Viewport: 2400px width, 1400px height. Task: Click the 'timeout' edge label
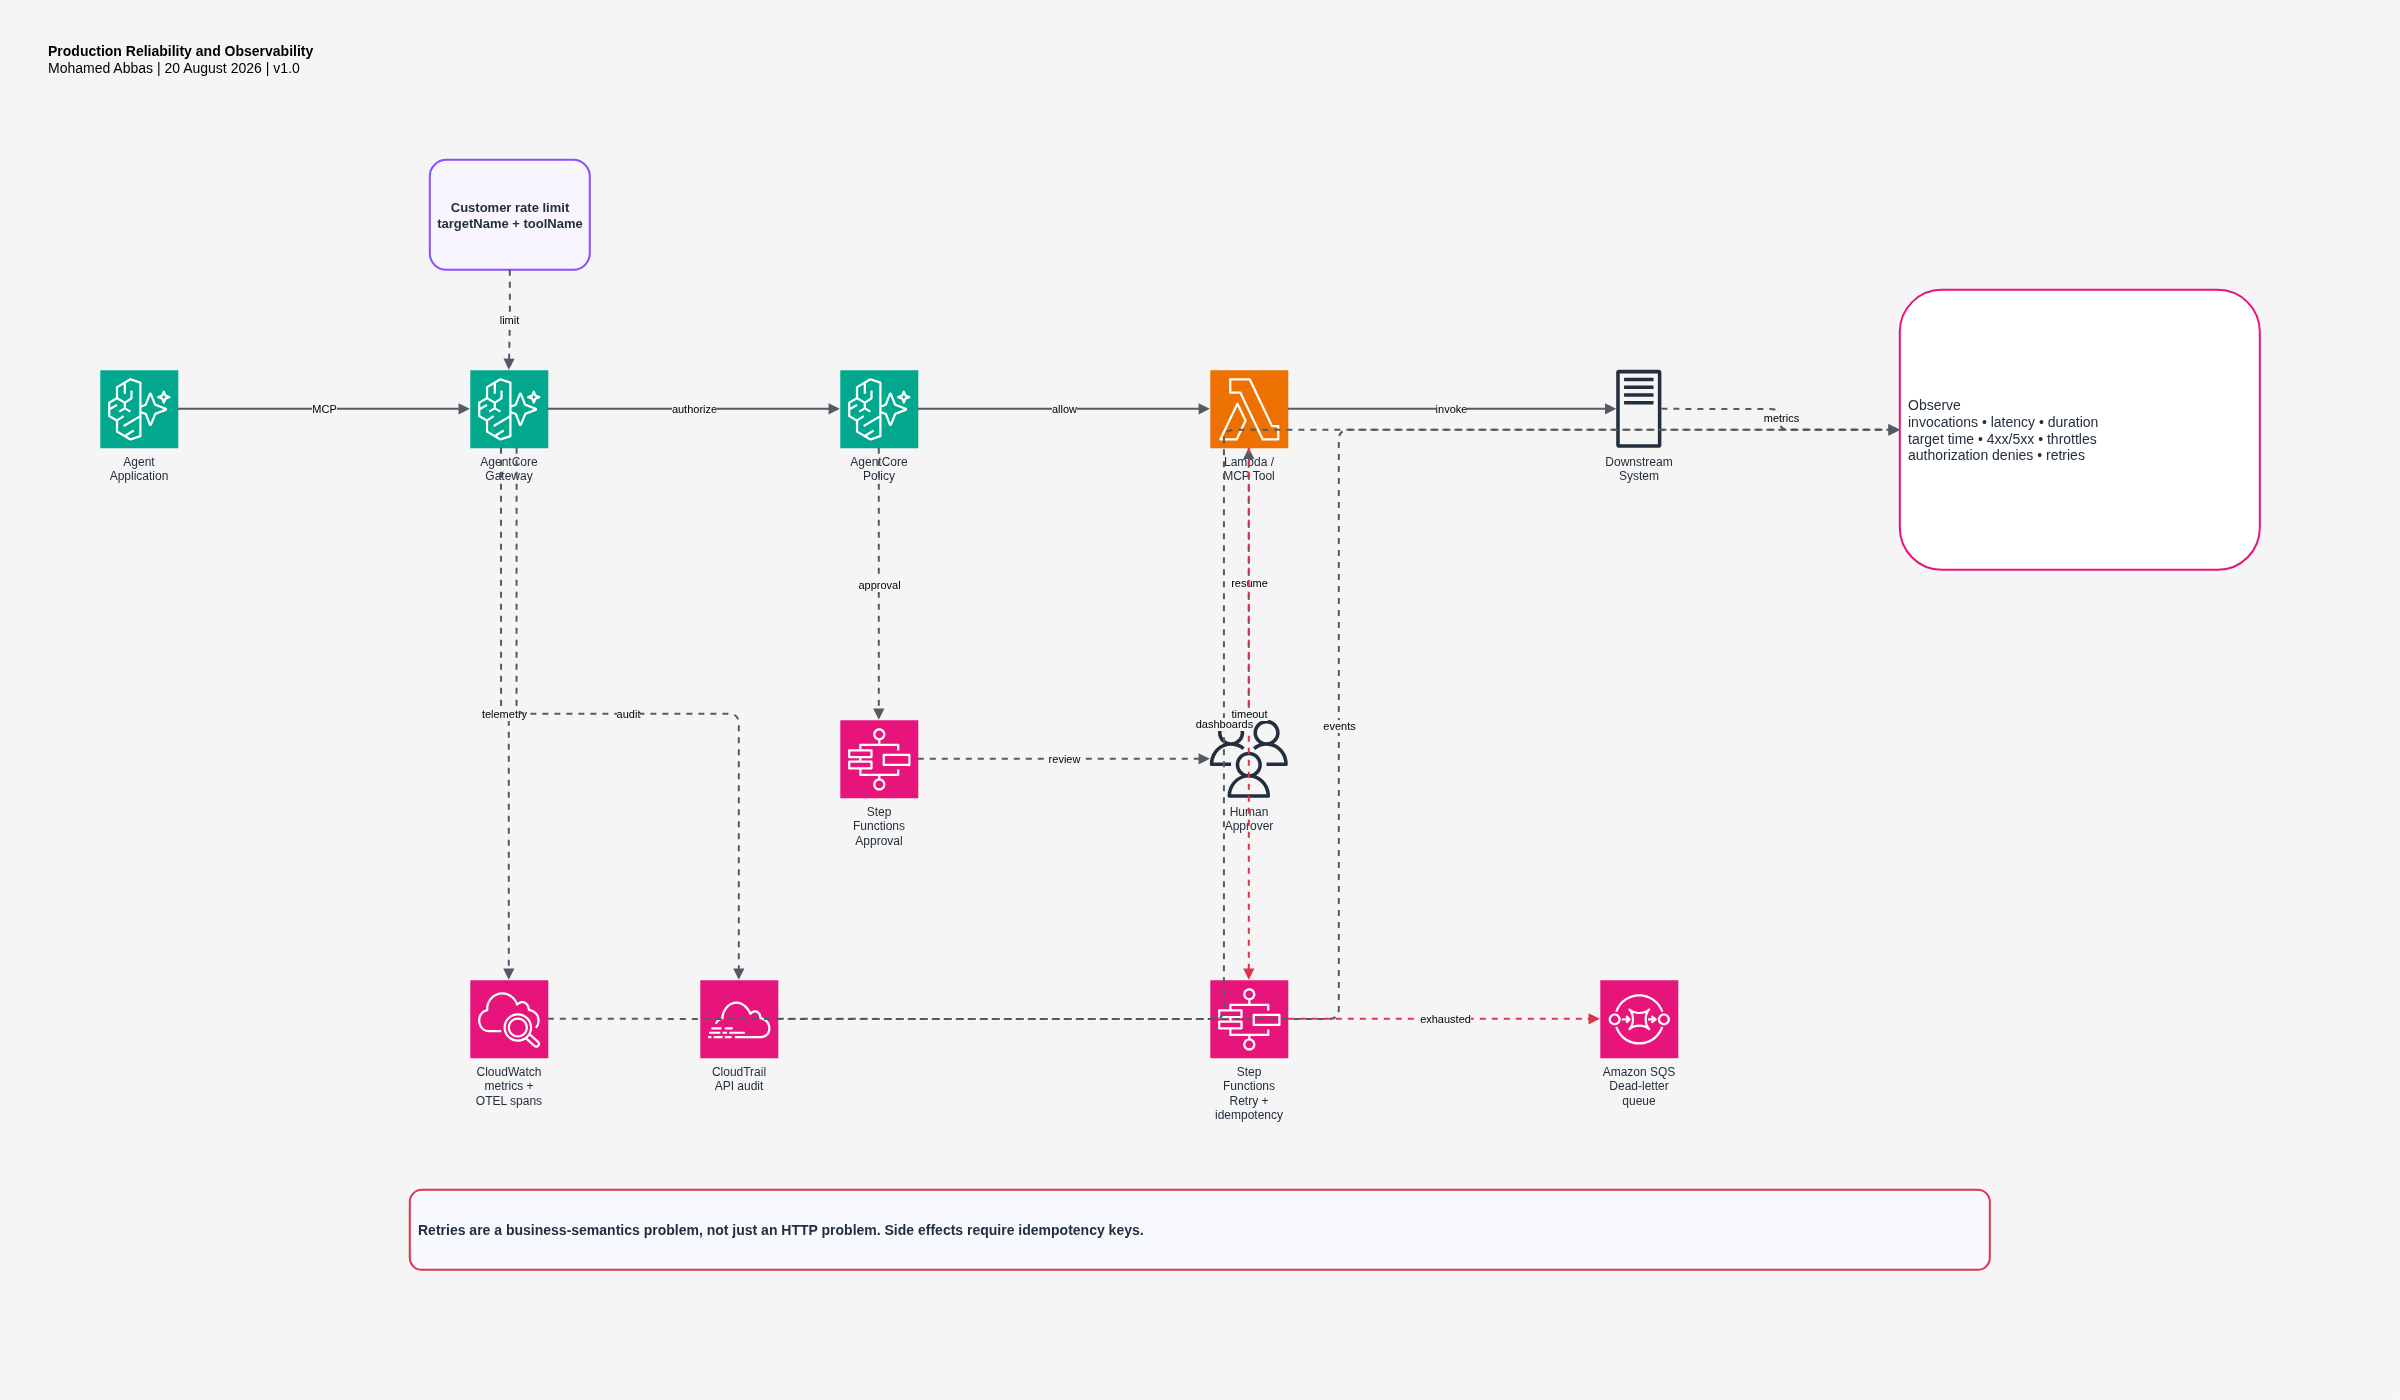point(1249,714)
